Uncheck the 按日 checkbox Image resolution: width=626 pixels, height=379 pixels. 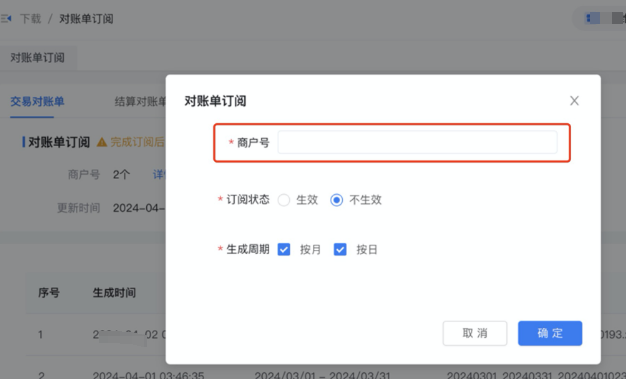click(340, 250)
